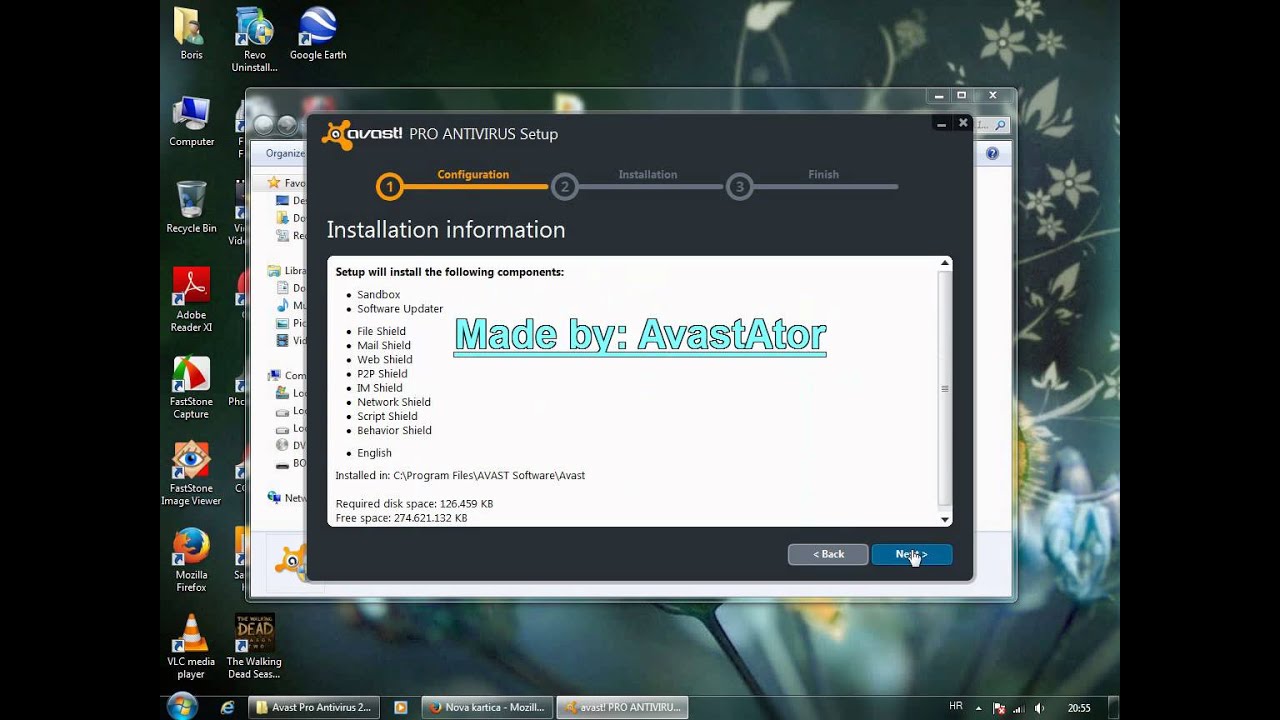
Task: Click 'IM Shield' component entry
Action: click(380, 388)
